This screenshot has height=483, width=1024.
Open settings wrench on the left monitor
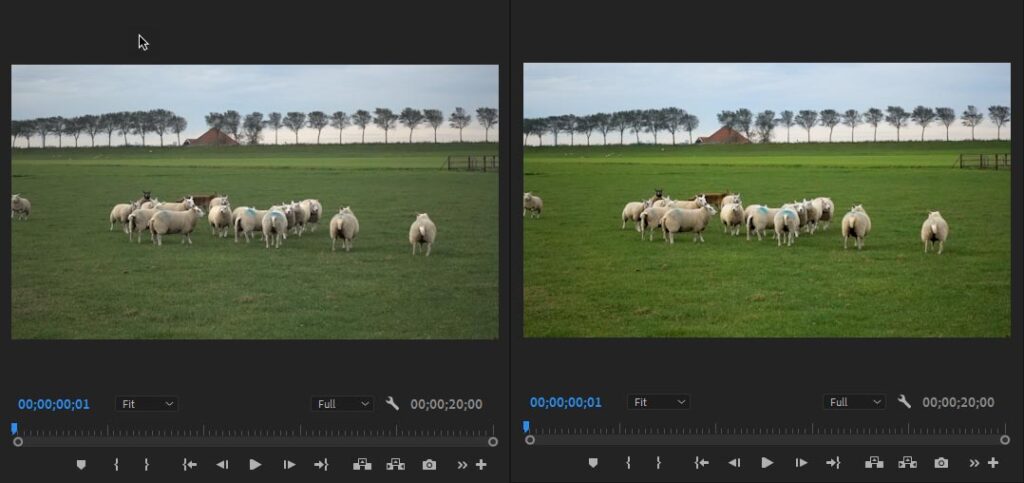[x=392, y=403]
